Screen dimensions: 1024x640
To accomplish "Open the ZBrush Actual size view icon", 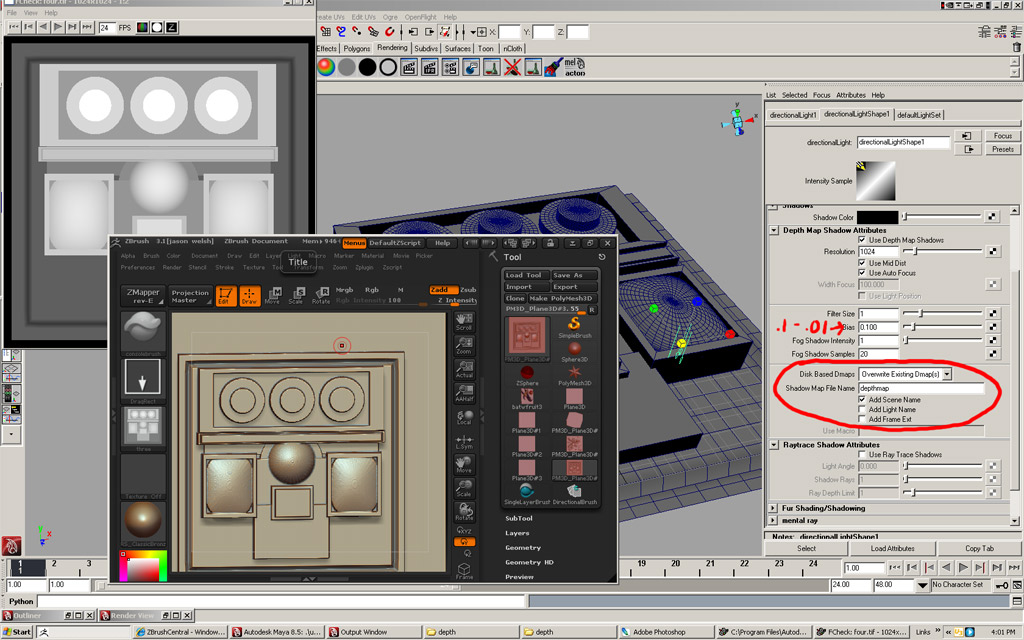I will (464, 369).
